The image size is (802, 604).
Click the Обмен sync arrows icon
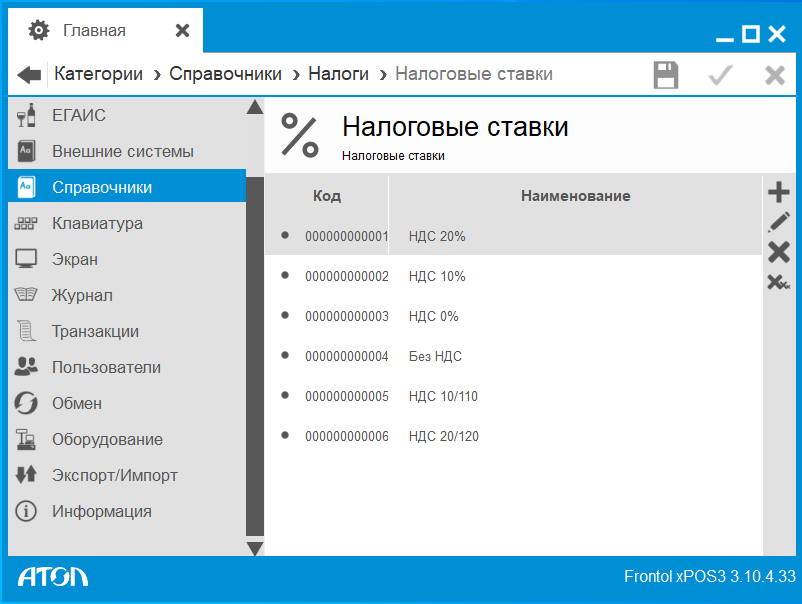pyautogui.click(x=26, y=403)
